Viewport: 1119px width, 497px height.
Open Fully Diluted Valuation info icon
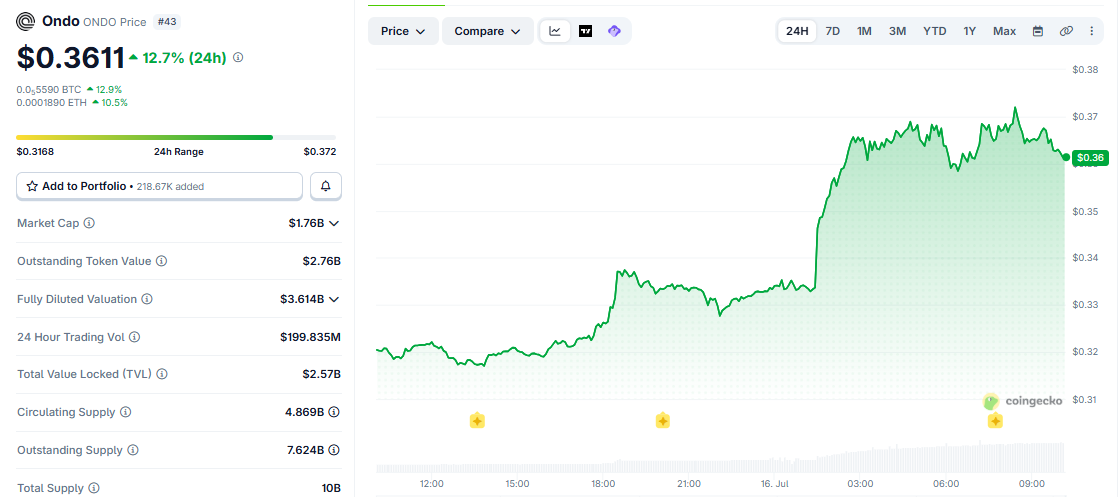point(147,299)
